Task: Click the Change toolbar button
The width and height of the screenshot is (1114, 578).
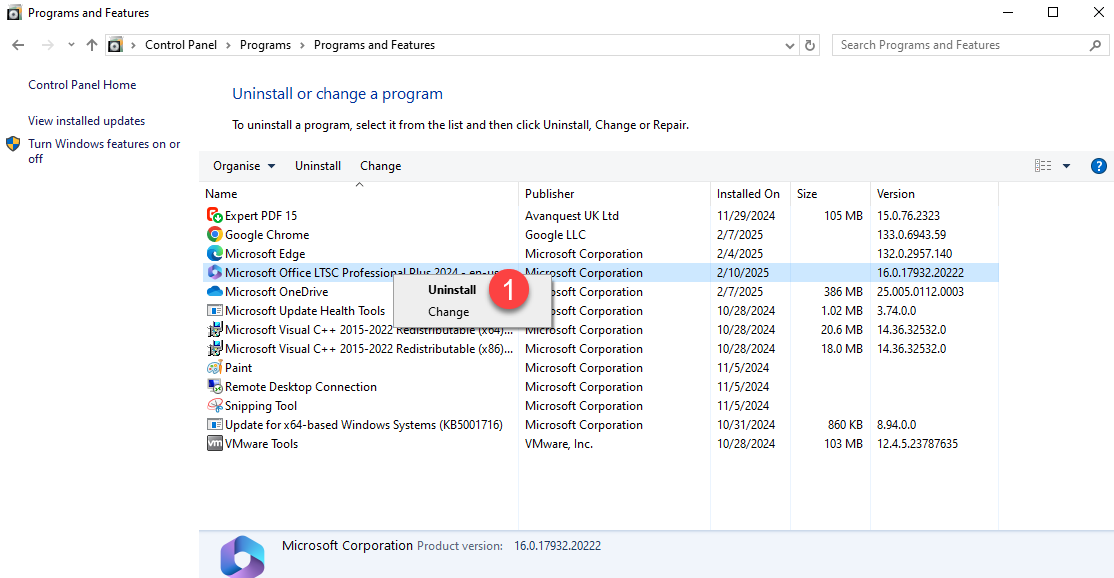Action: (x=381, y=165)
